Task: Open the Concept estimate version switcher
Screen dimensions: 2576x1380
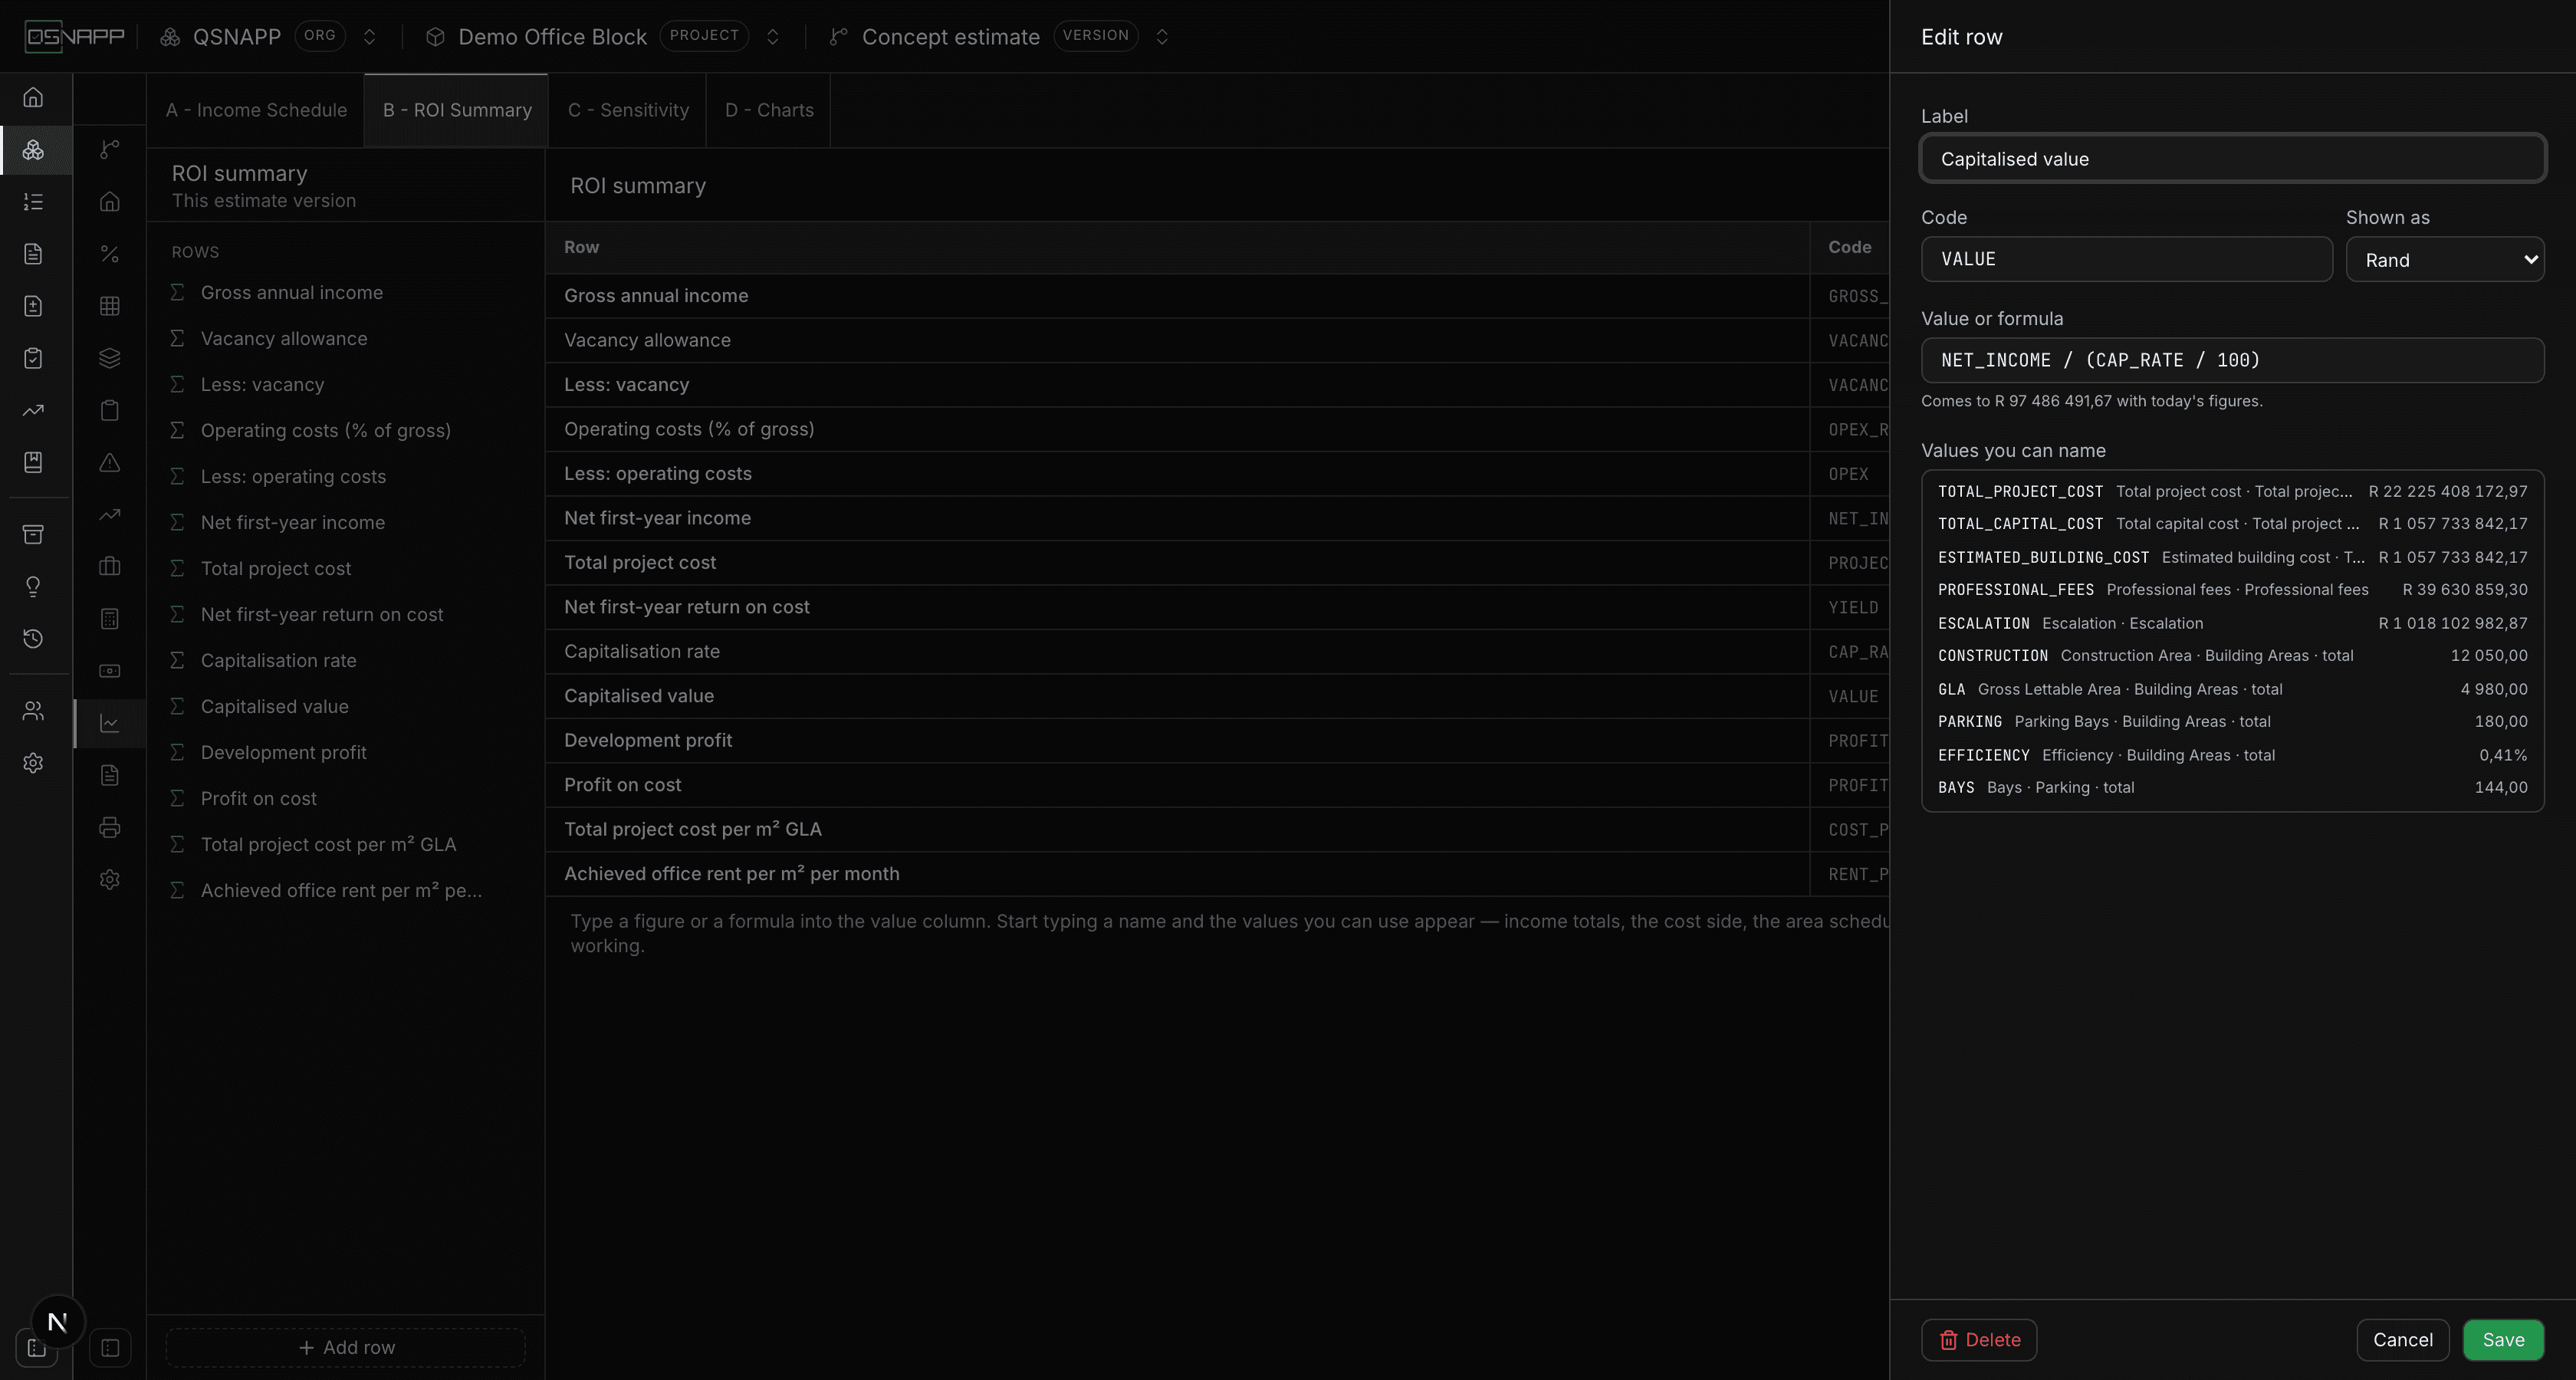Action: [1162, 37]
